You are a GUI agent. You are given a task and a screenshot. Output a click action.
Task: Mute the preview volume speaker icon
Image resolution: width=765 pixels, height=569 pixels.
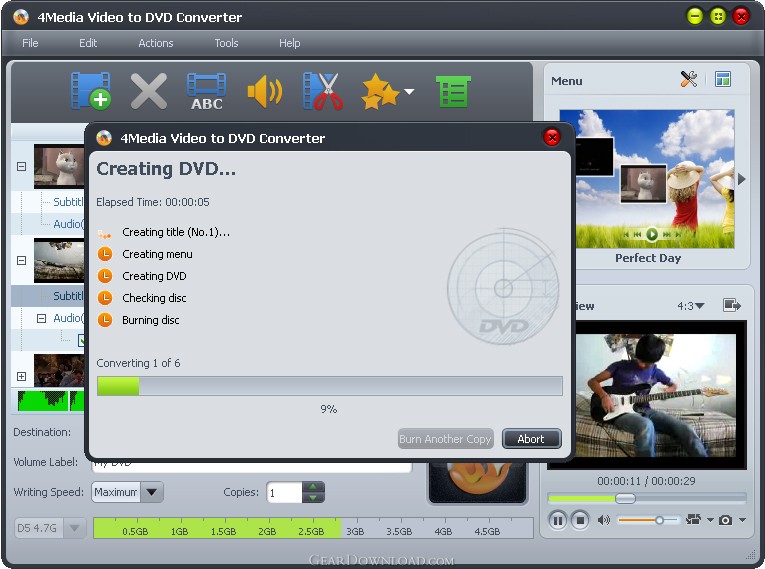click(x=604, y=520)
